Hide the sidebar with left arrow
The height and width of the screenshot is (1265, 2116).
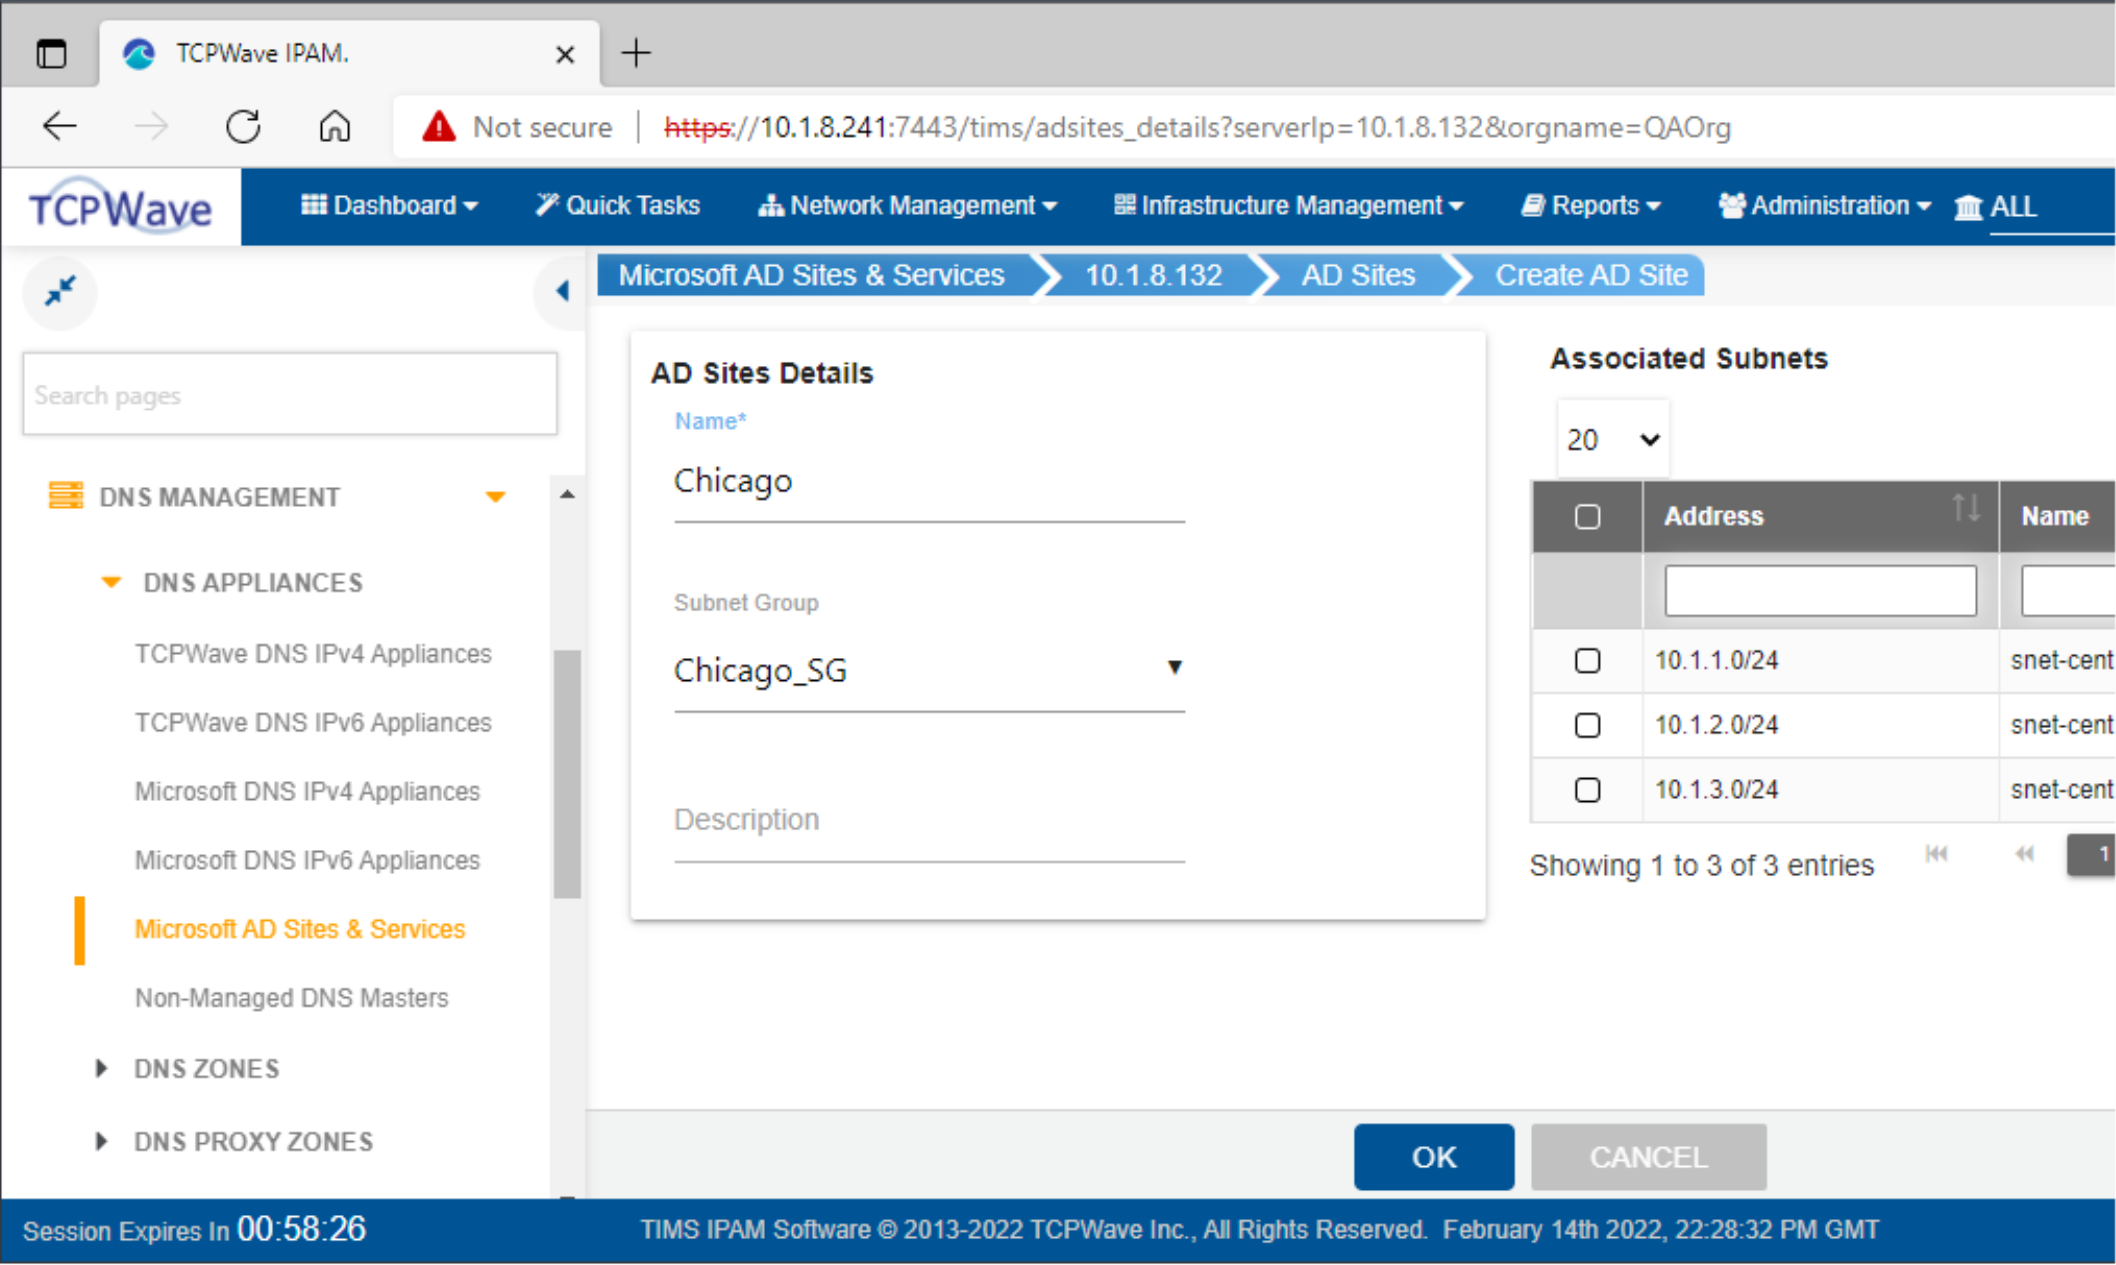click(x=562, y=291)
